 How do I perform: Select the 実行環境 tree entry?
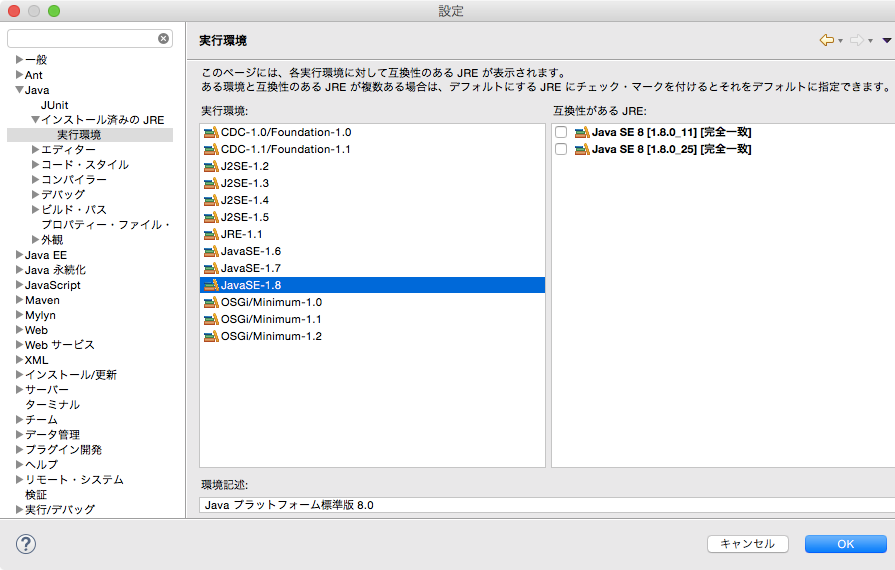tap(79, 135)
